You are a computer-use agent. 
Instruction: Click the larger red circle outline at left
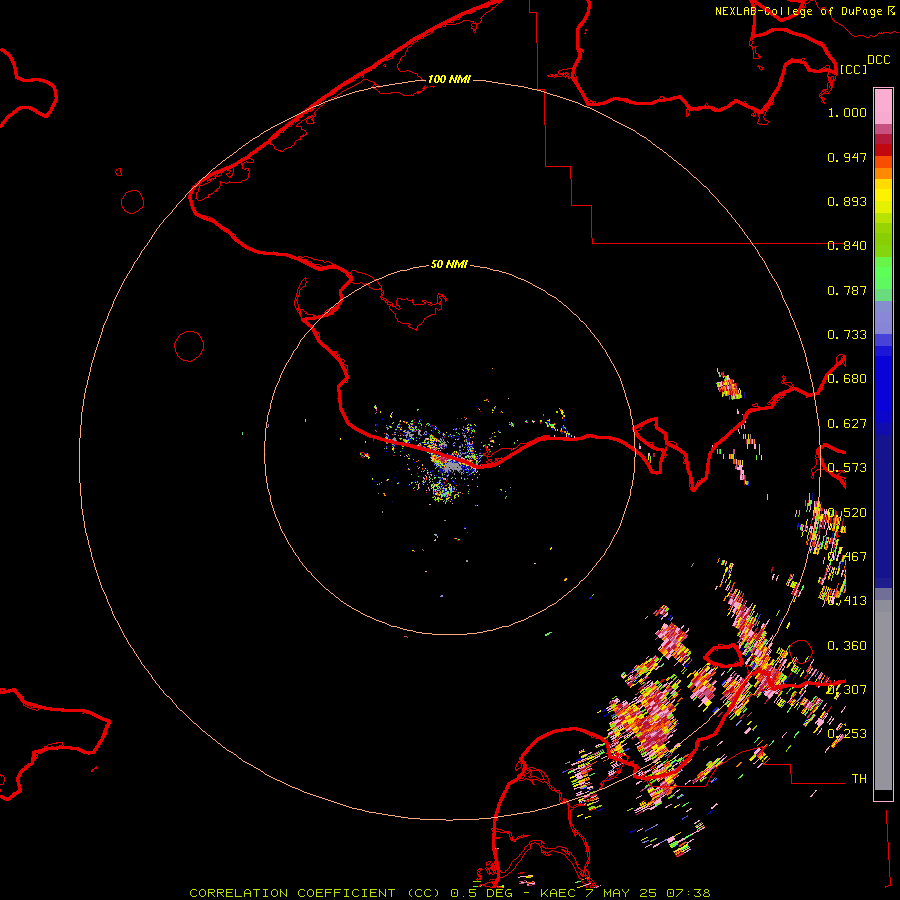point(189,346)
